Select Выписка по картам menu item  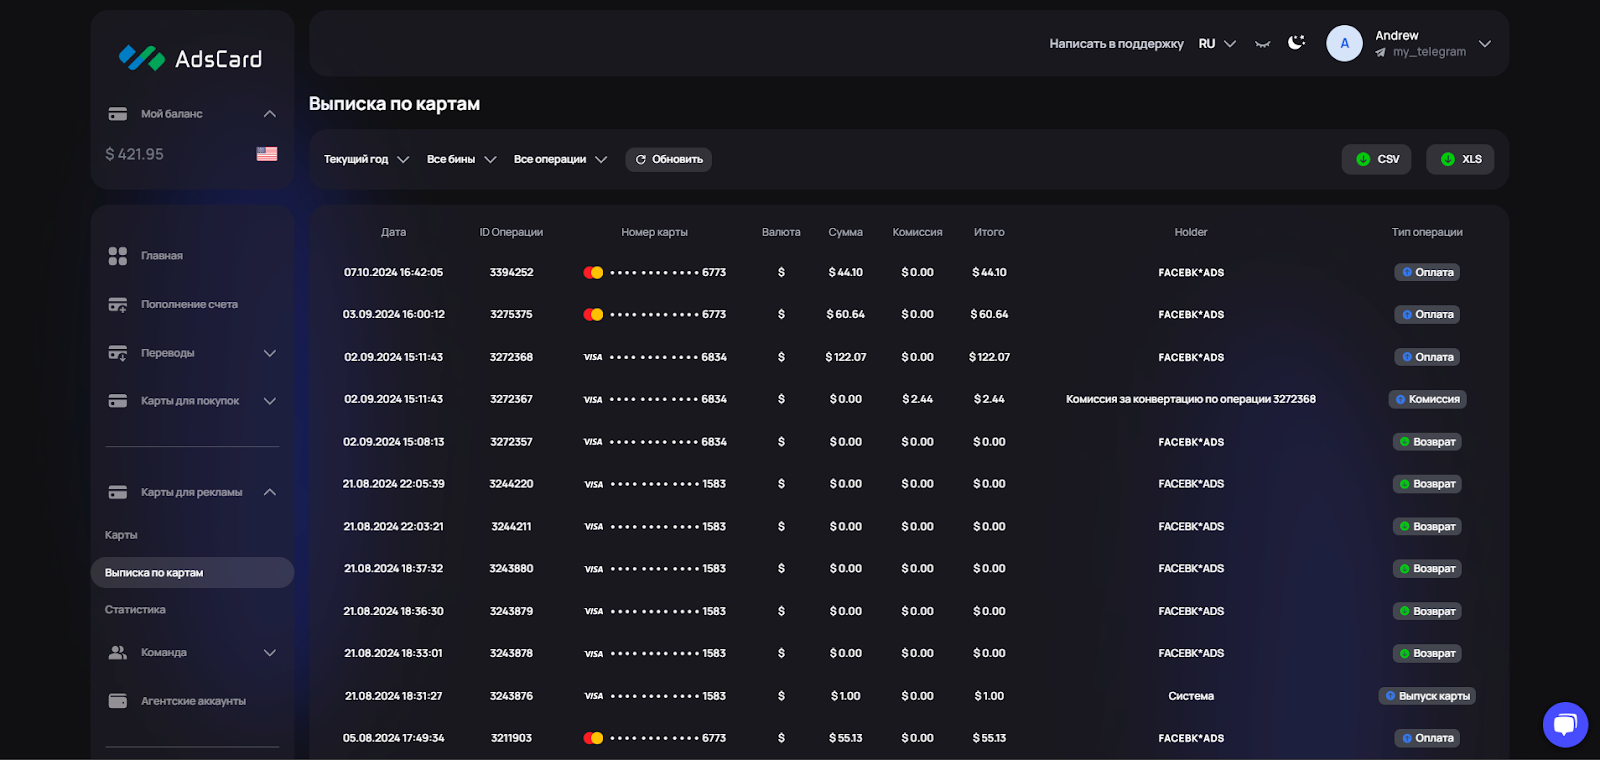192,572
